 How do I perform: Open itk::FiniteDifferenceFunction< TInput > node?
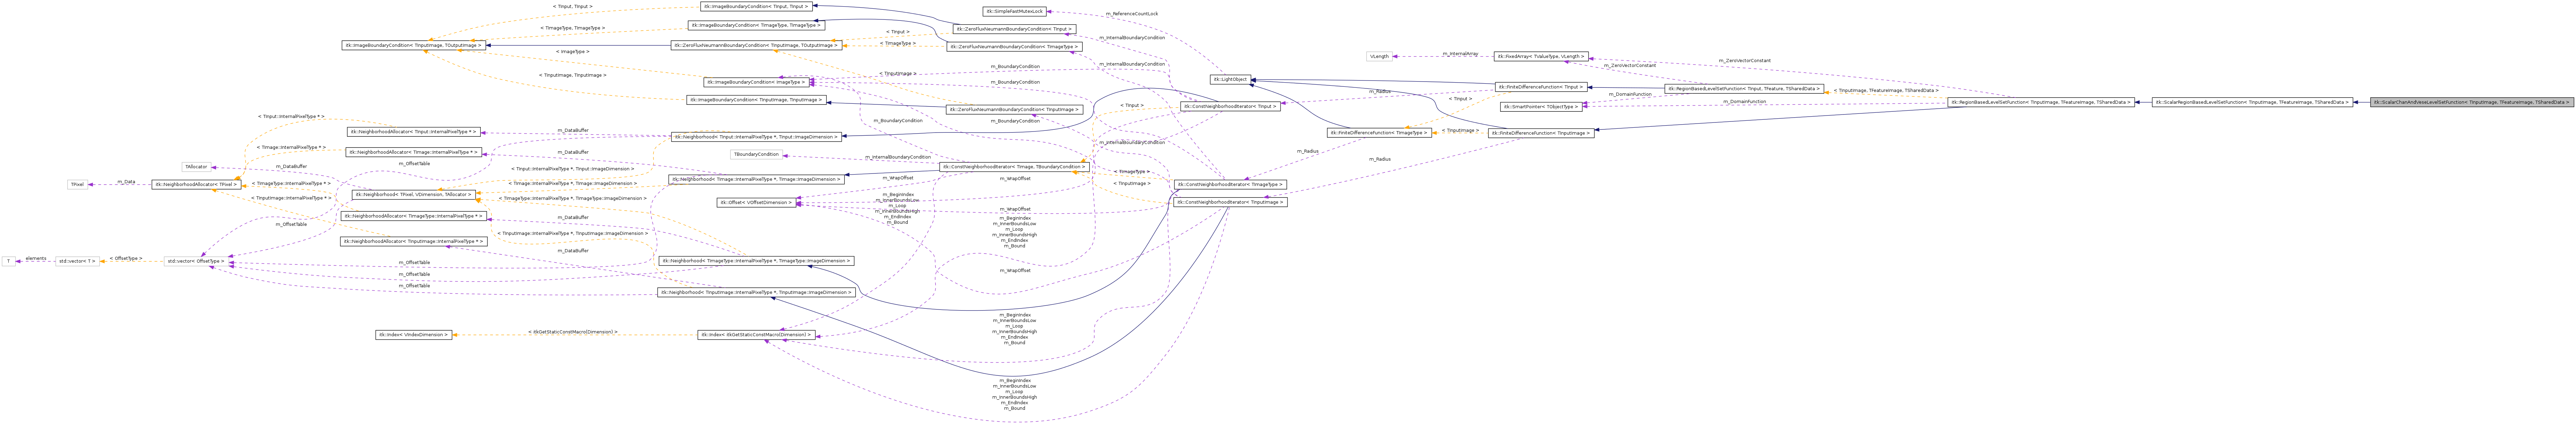click(1541, 87)
